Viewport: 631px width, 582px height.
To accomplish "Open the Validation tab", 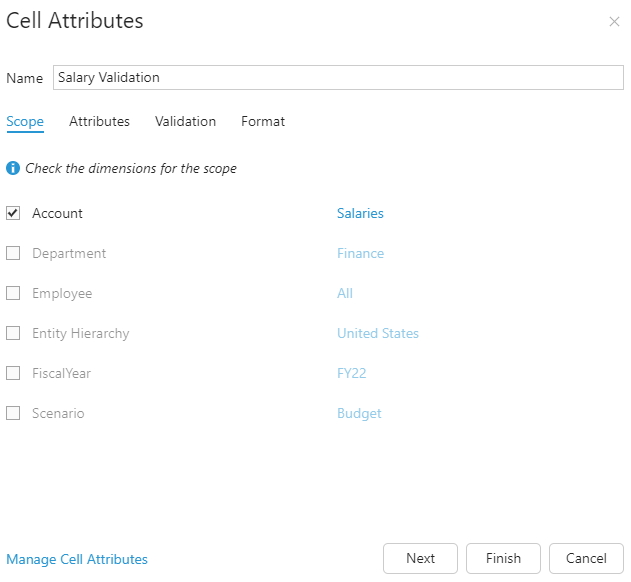I will (186, 122).
